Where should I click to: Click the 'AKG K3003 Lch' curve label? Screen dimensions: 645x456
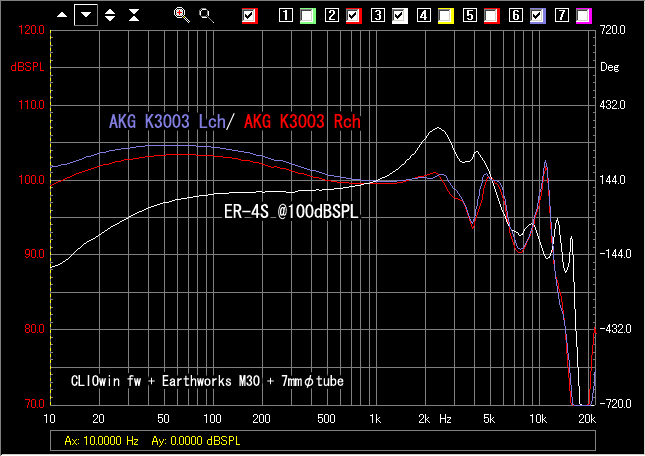coord(167,122)
